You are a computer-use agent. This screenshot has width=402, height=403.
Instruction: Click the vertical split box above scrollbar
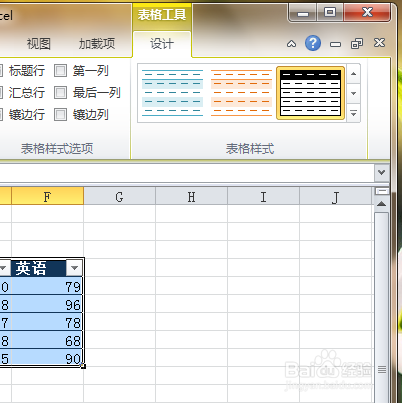pos(382,191)
